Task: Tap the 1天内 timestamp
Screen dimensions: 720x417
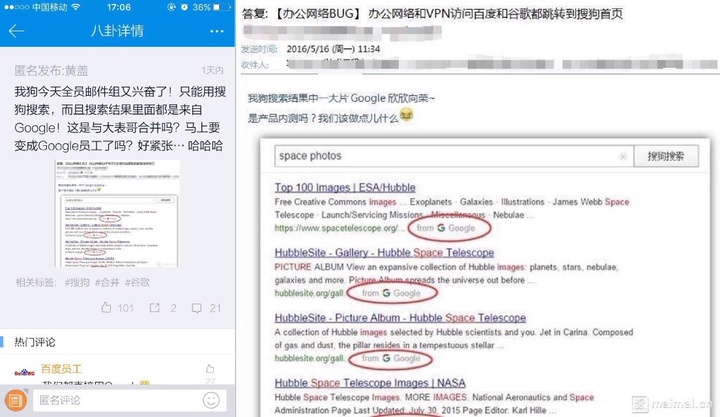Action: coord(212,70)
